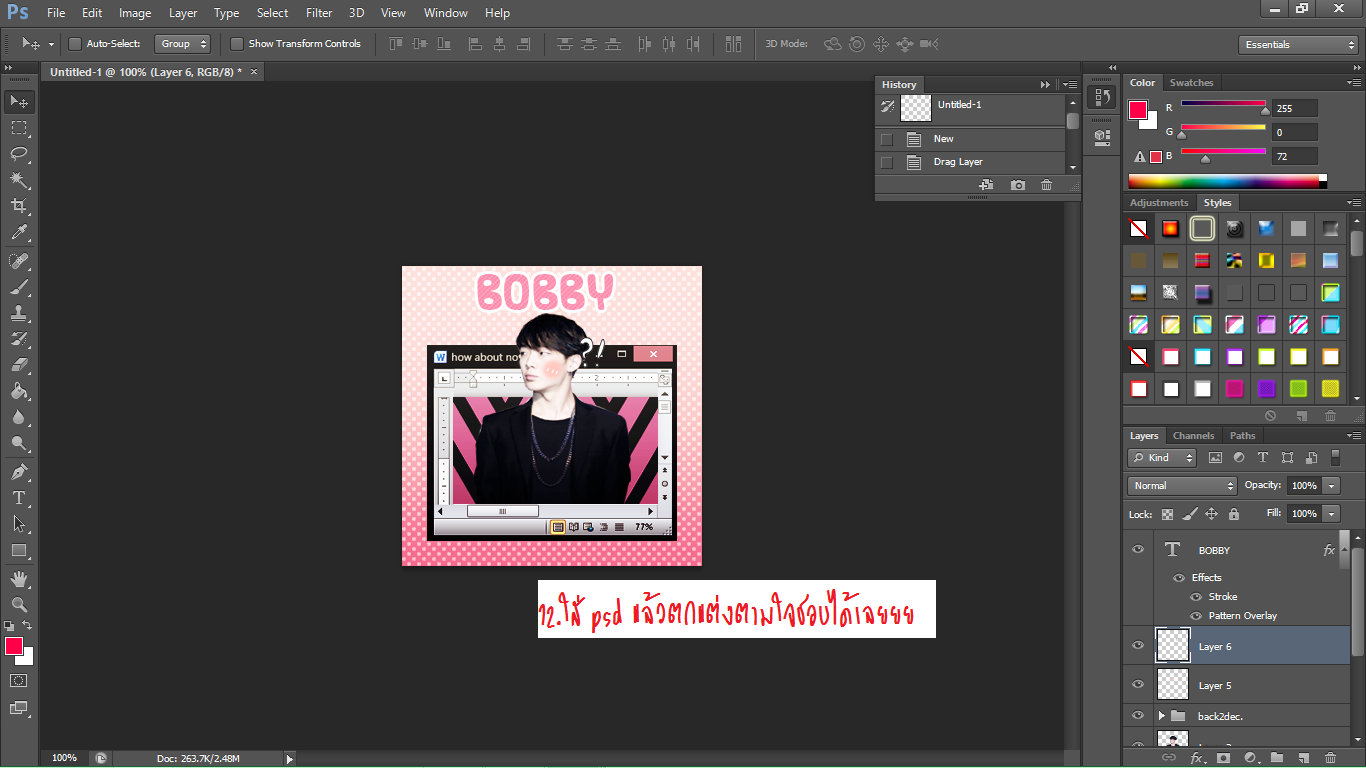
Task: Select the History Brush tool
Action: point(19,339)
